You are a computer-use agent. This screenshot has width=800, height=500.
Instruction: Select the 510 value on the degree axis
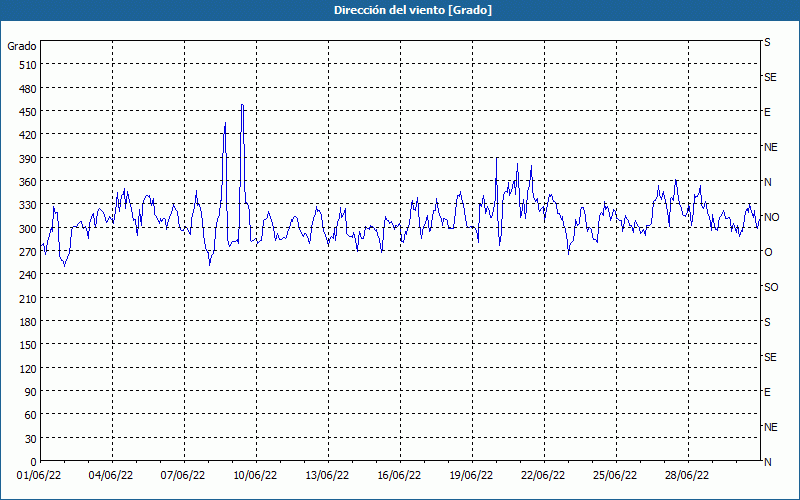point(29,65)
